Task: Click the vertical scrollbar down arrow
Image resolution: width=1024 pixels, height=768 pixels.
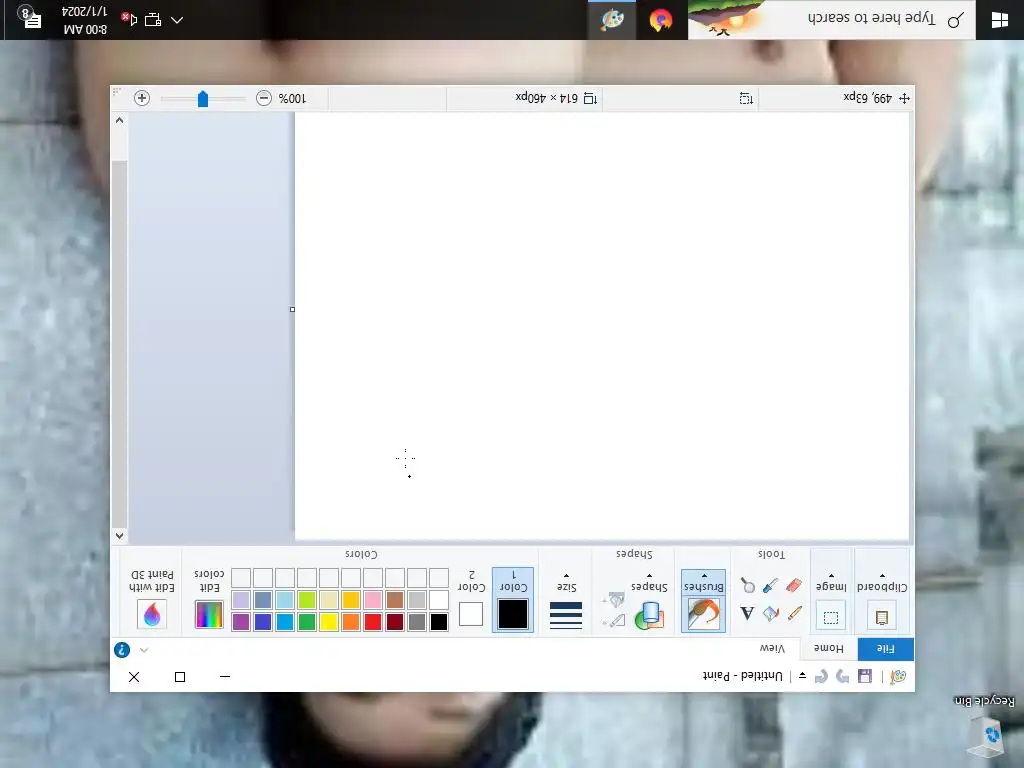Action: tap(119, 120)
